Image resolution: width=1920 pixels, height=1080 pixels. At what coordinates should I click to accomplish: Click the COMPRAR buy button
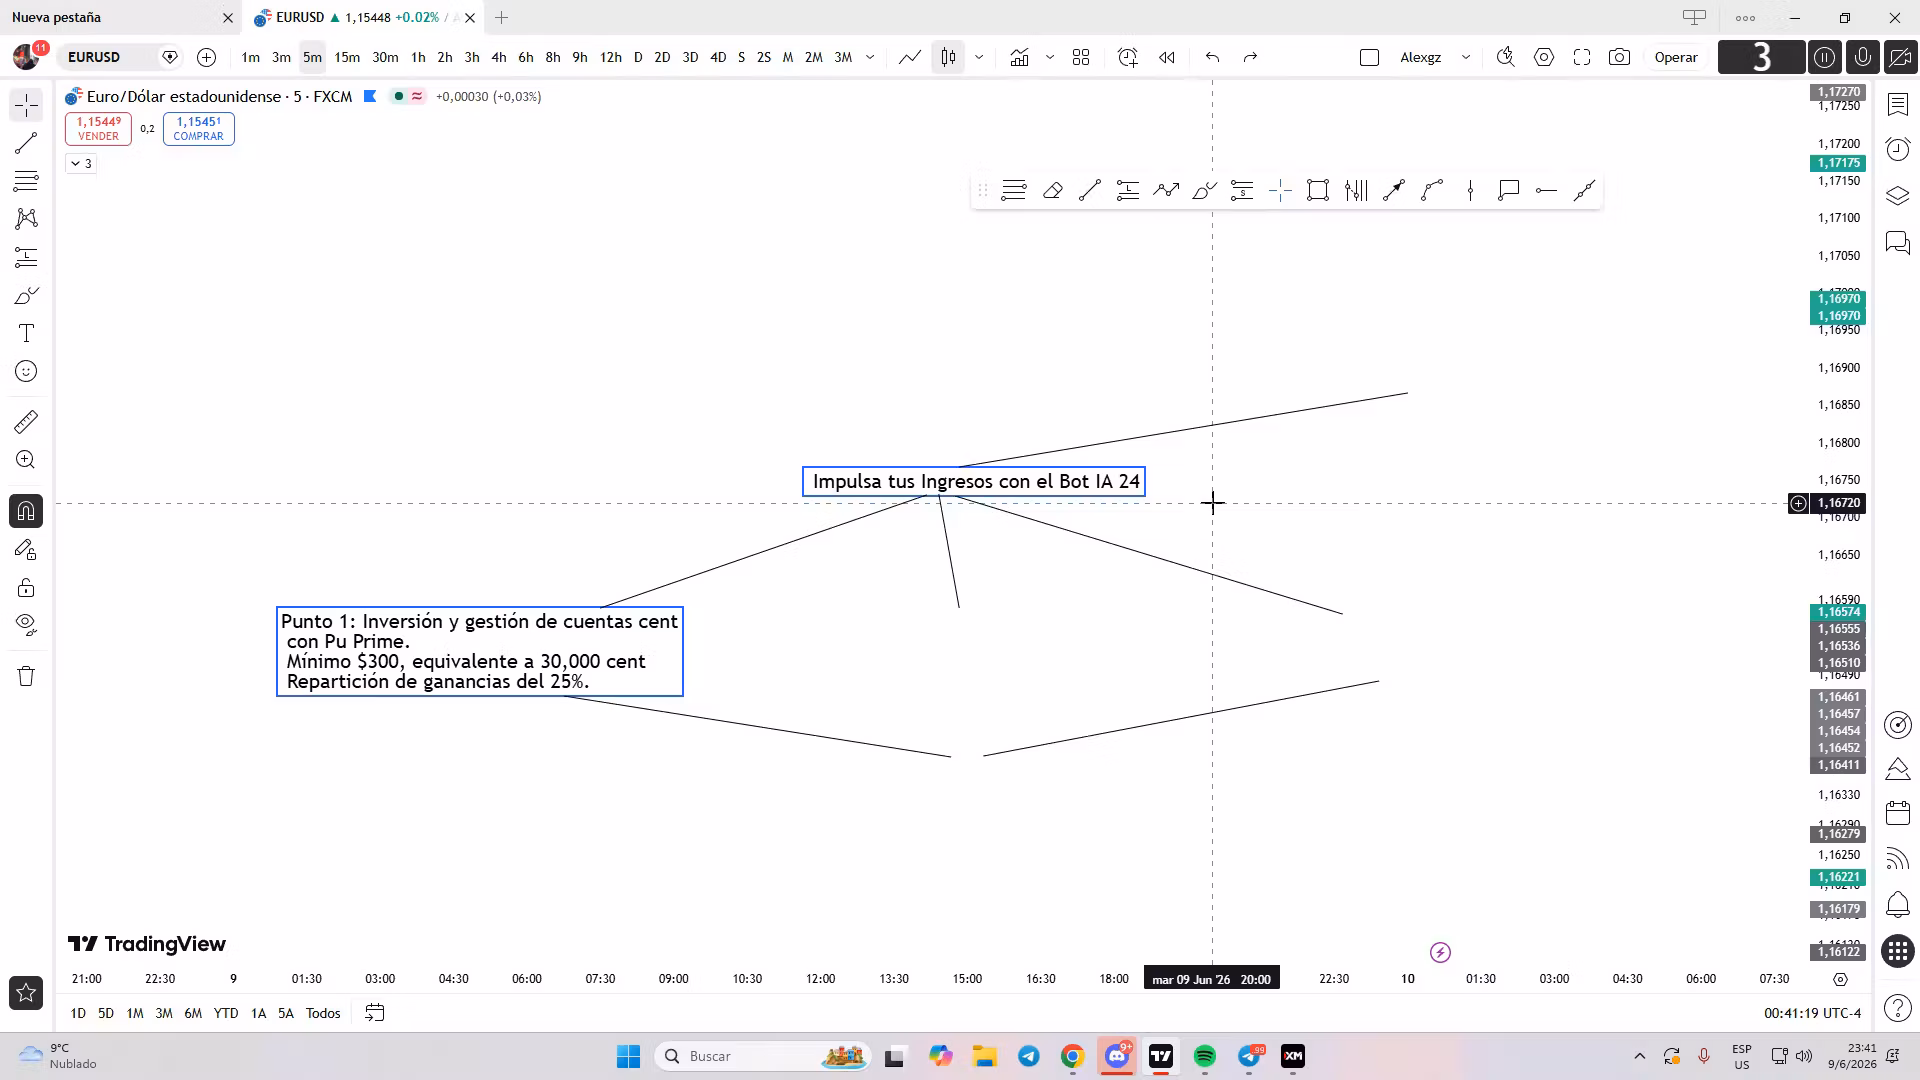click(199, 129)
